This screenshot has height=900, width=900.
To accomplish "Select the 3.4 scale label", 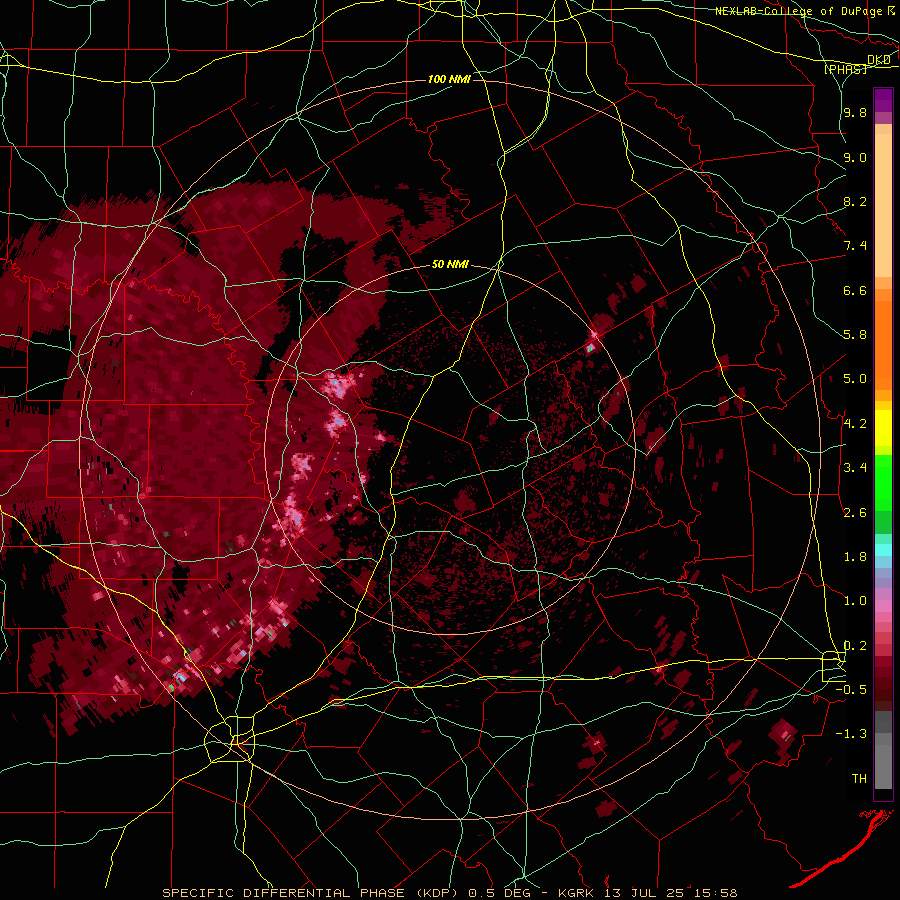I will [x=855, y=468].
